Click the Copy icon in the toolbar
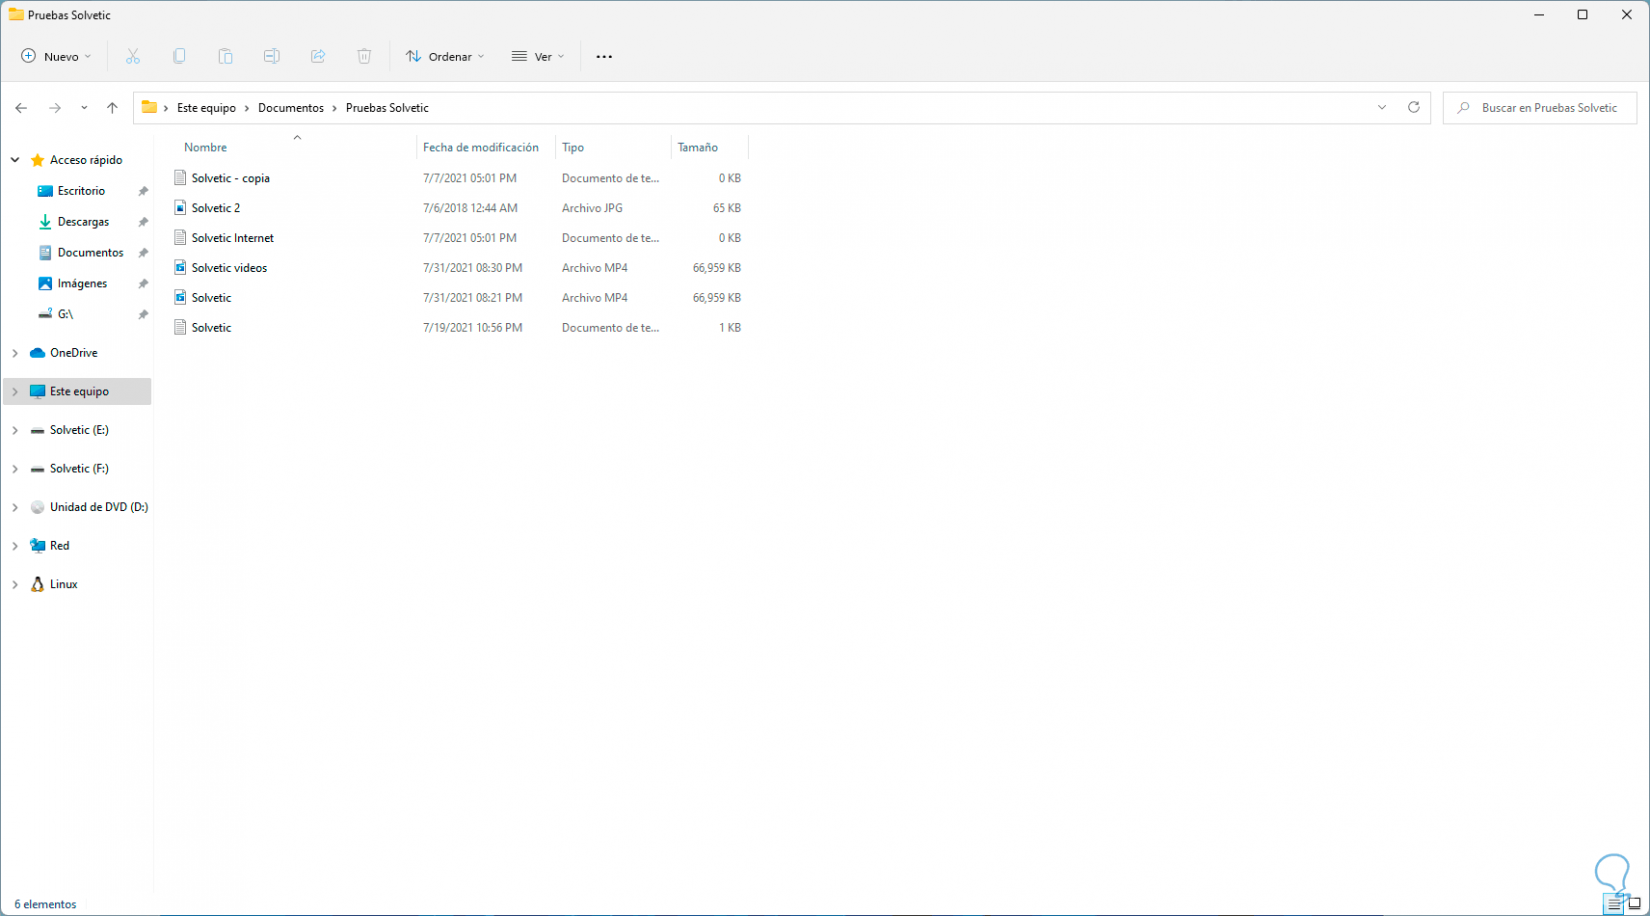 179,57
